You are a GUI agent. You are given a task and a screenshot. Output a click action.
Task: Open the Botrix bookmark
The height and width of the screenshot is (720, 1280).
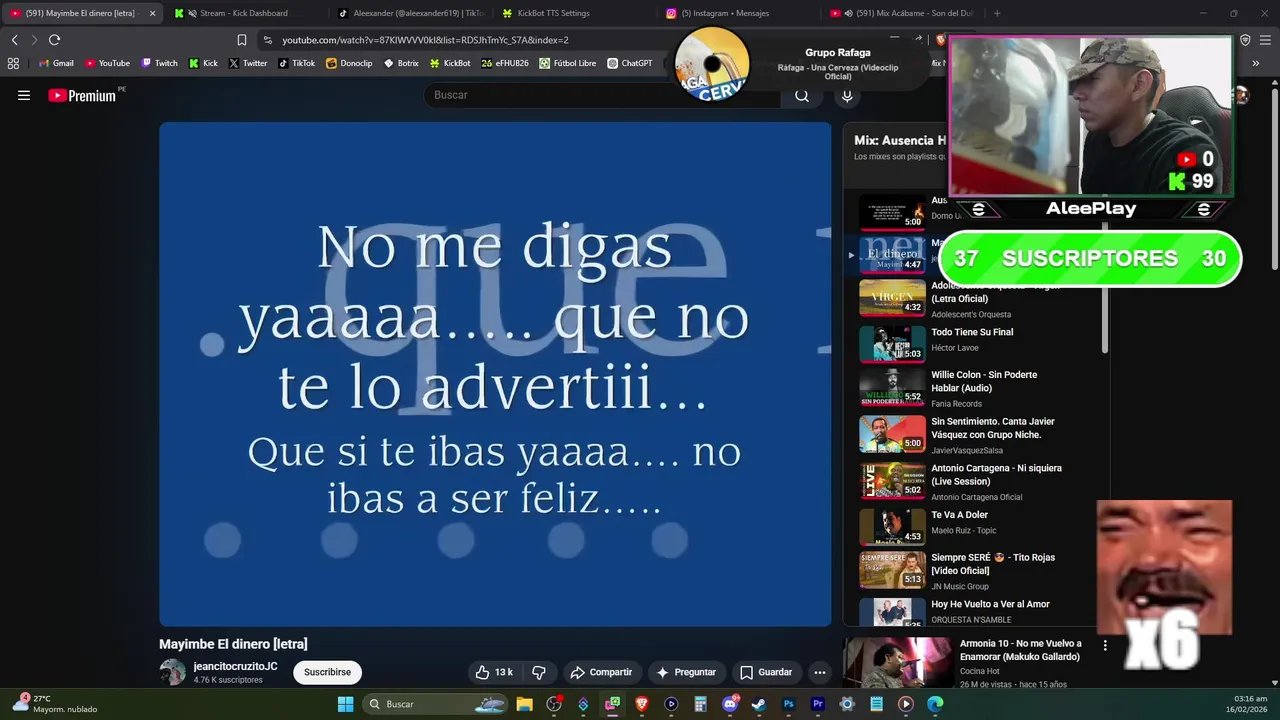point(401,63)
